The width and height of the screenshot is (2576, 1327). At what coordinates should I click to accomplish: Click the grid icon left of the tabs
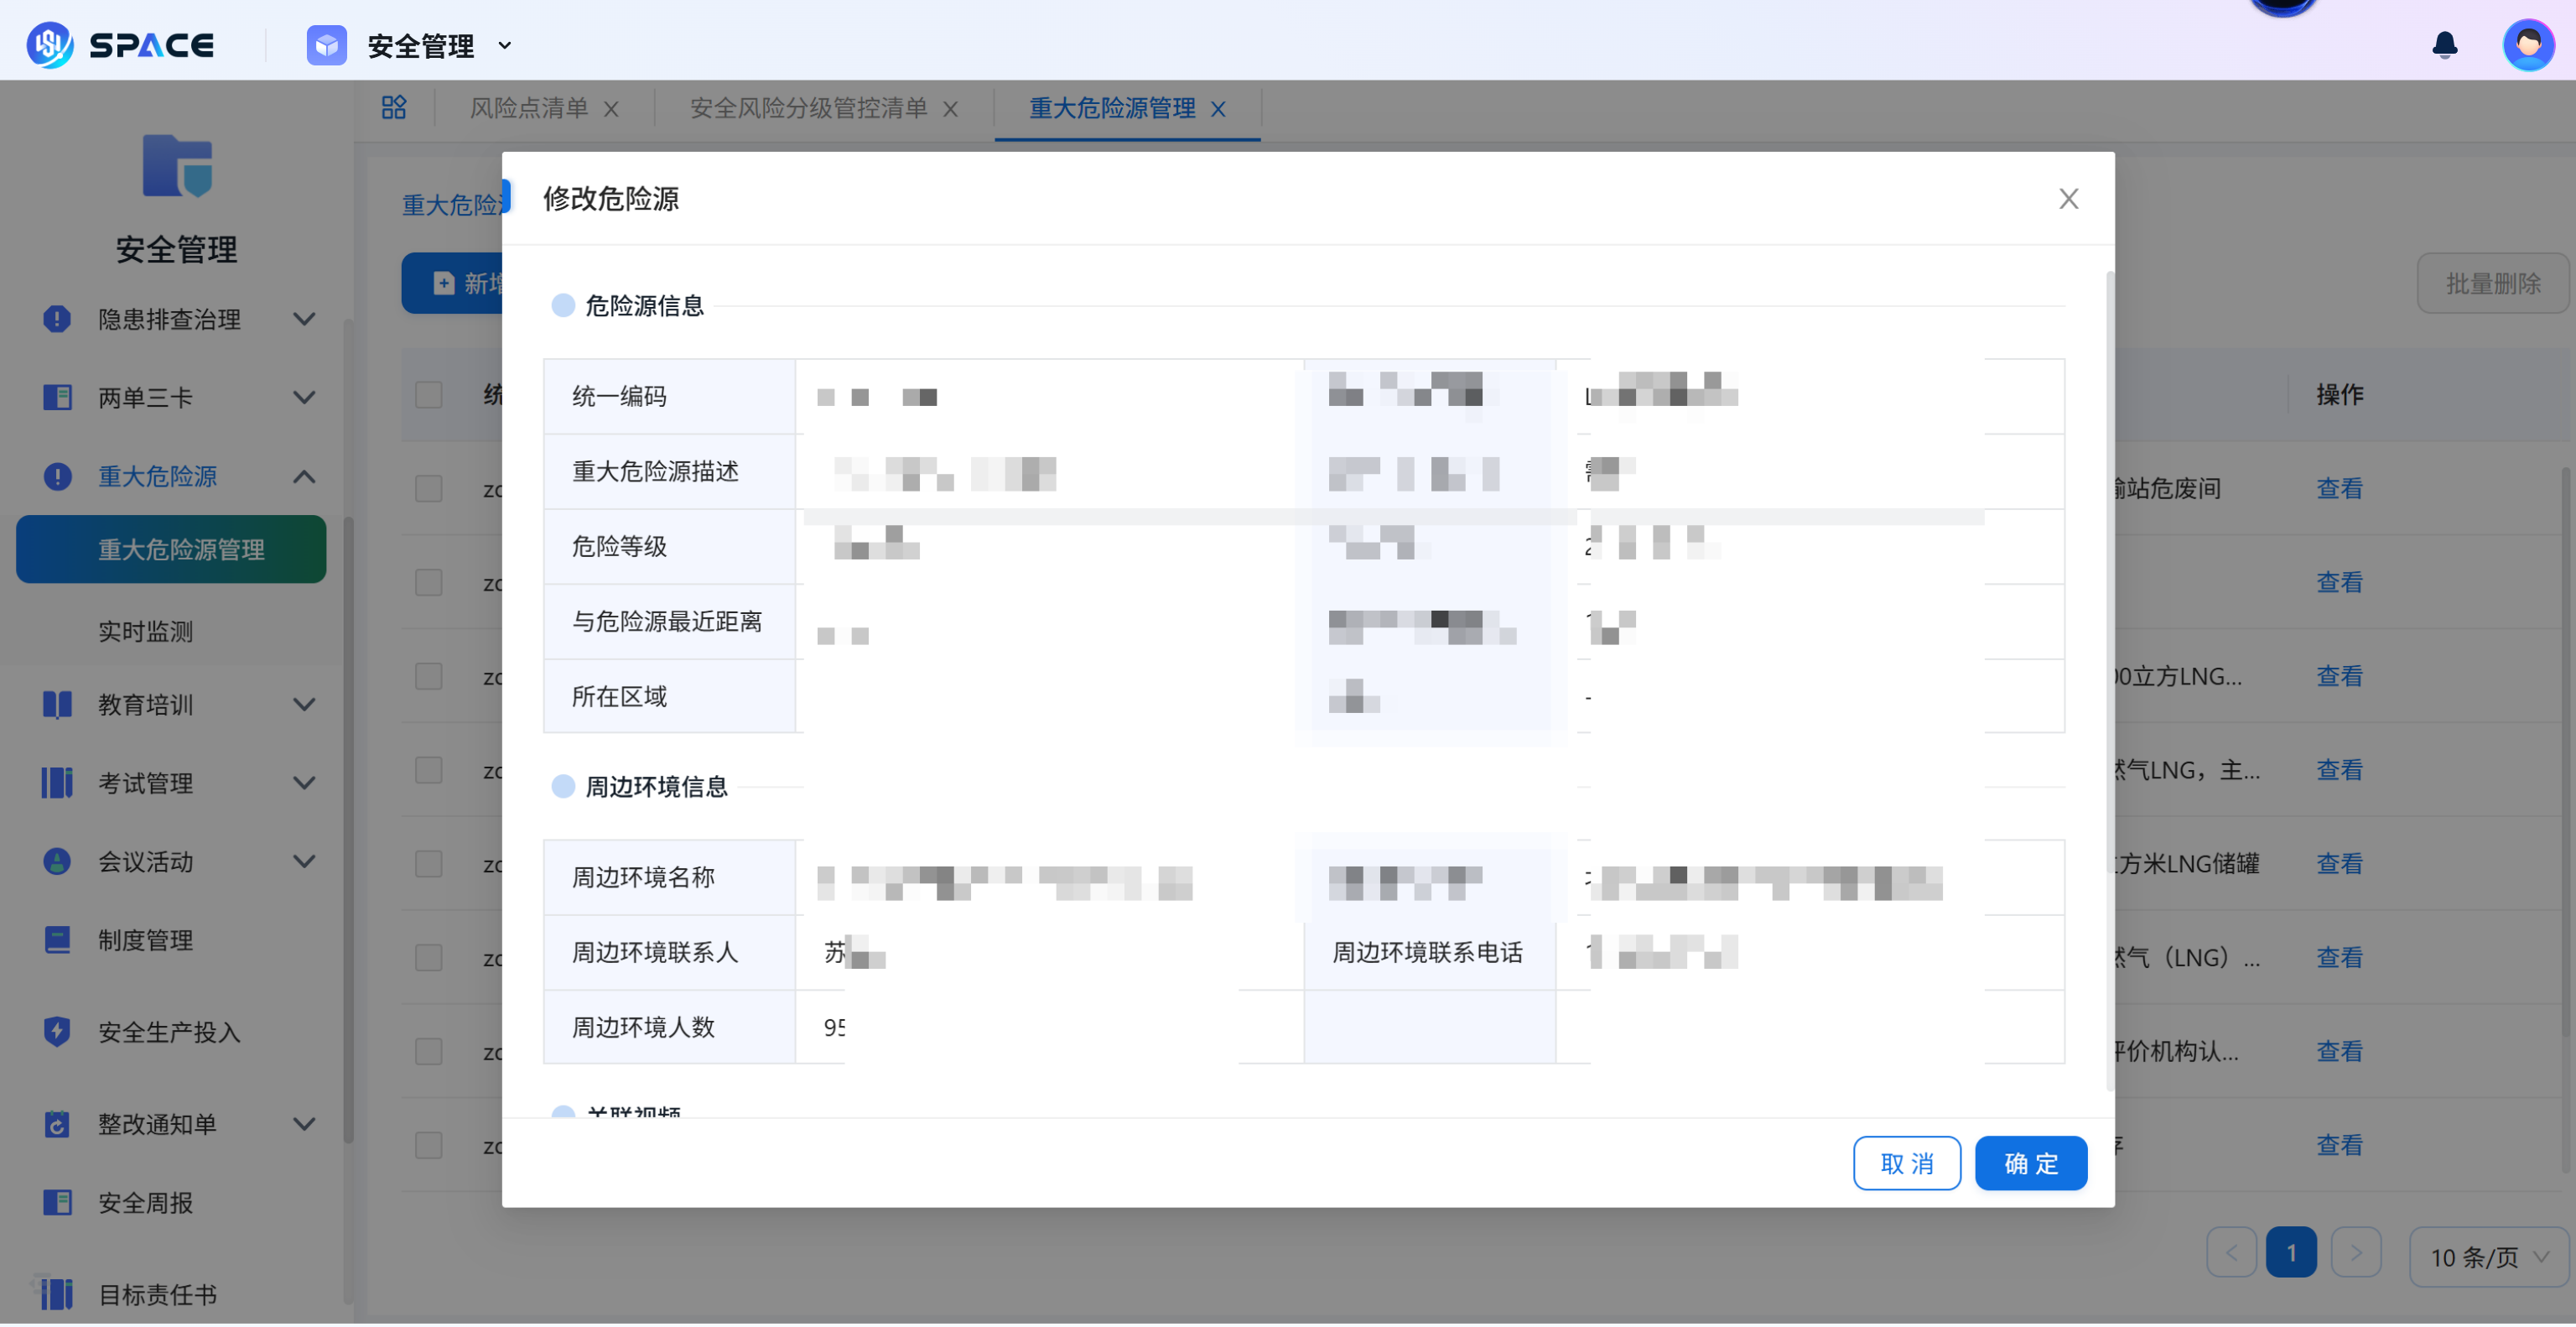coord(394,107)
